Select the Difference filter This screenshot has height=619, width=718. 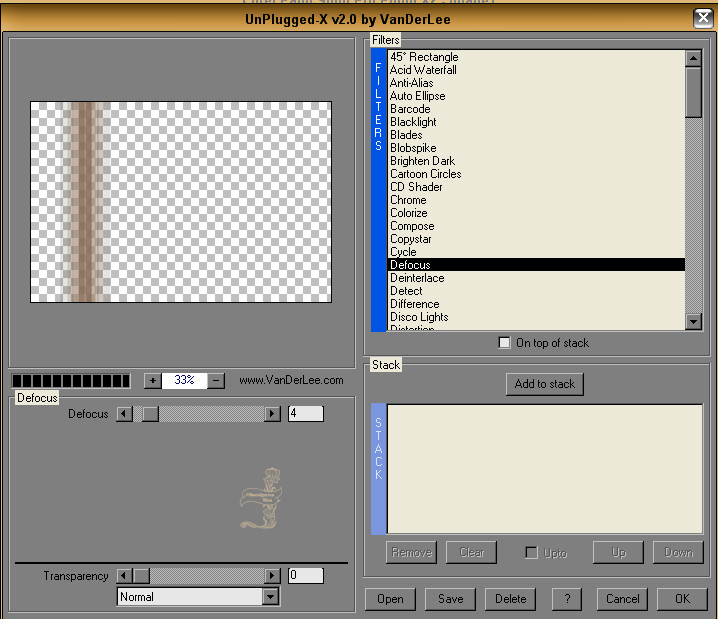click(x=536, y=304)
